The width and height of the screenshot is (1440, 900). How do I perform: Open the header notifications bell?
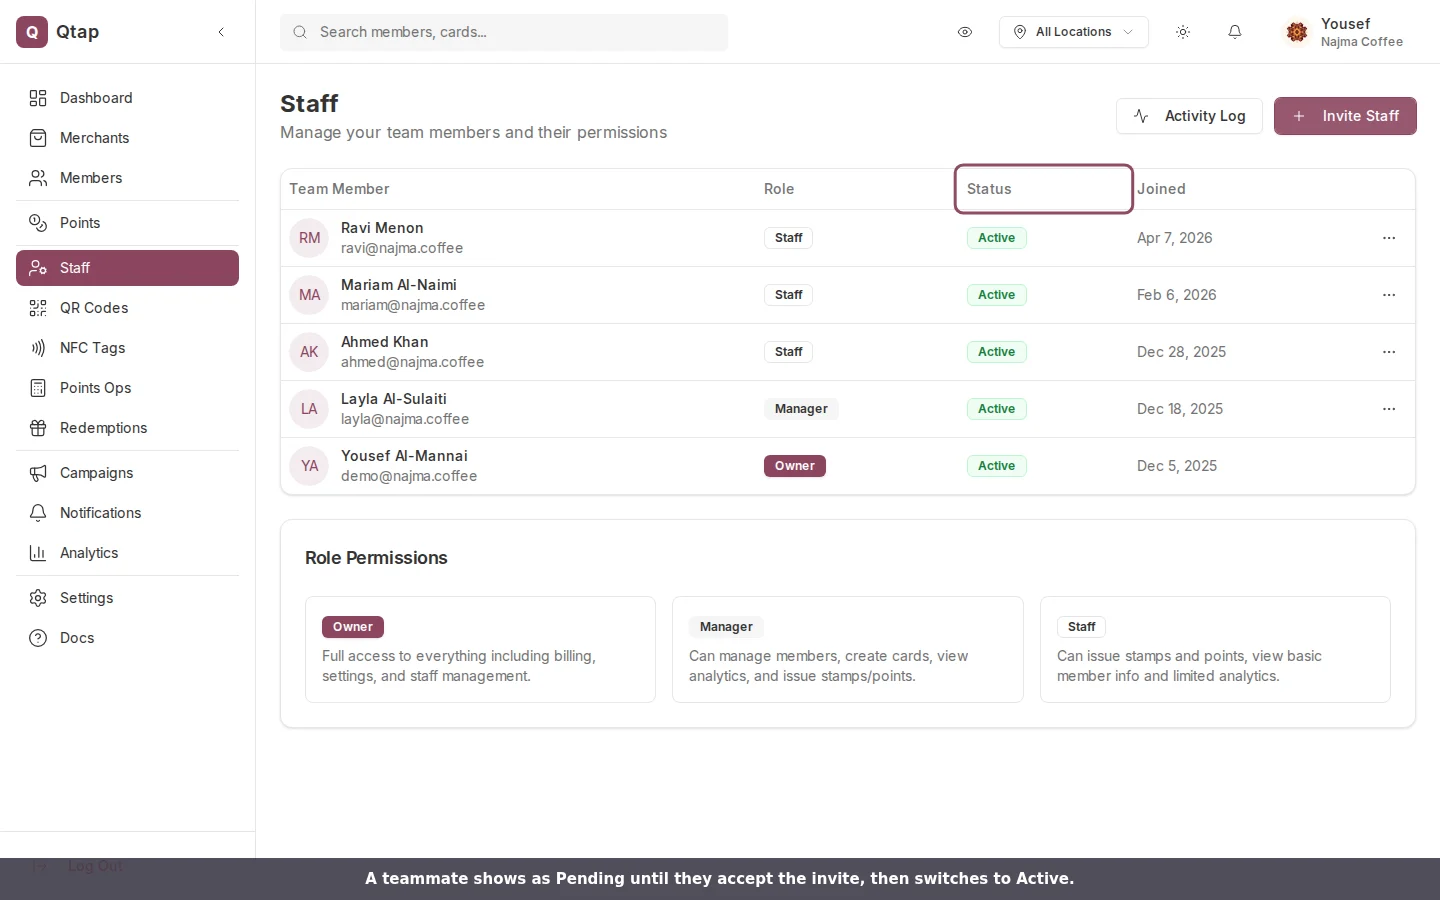tap(1235, 32)
